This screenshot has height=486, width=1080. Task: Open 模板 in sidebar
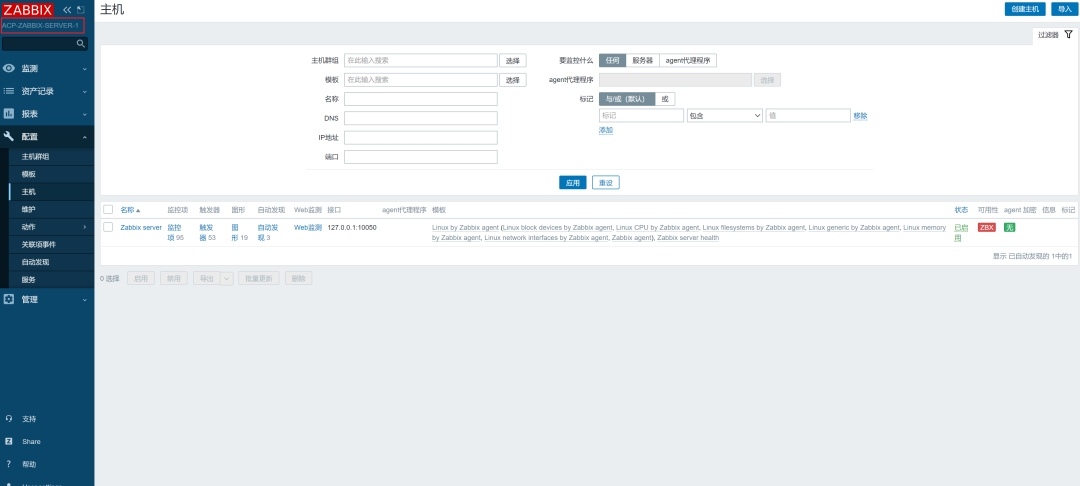(28, 174)
